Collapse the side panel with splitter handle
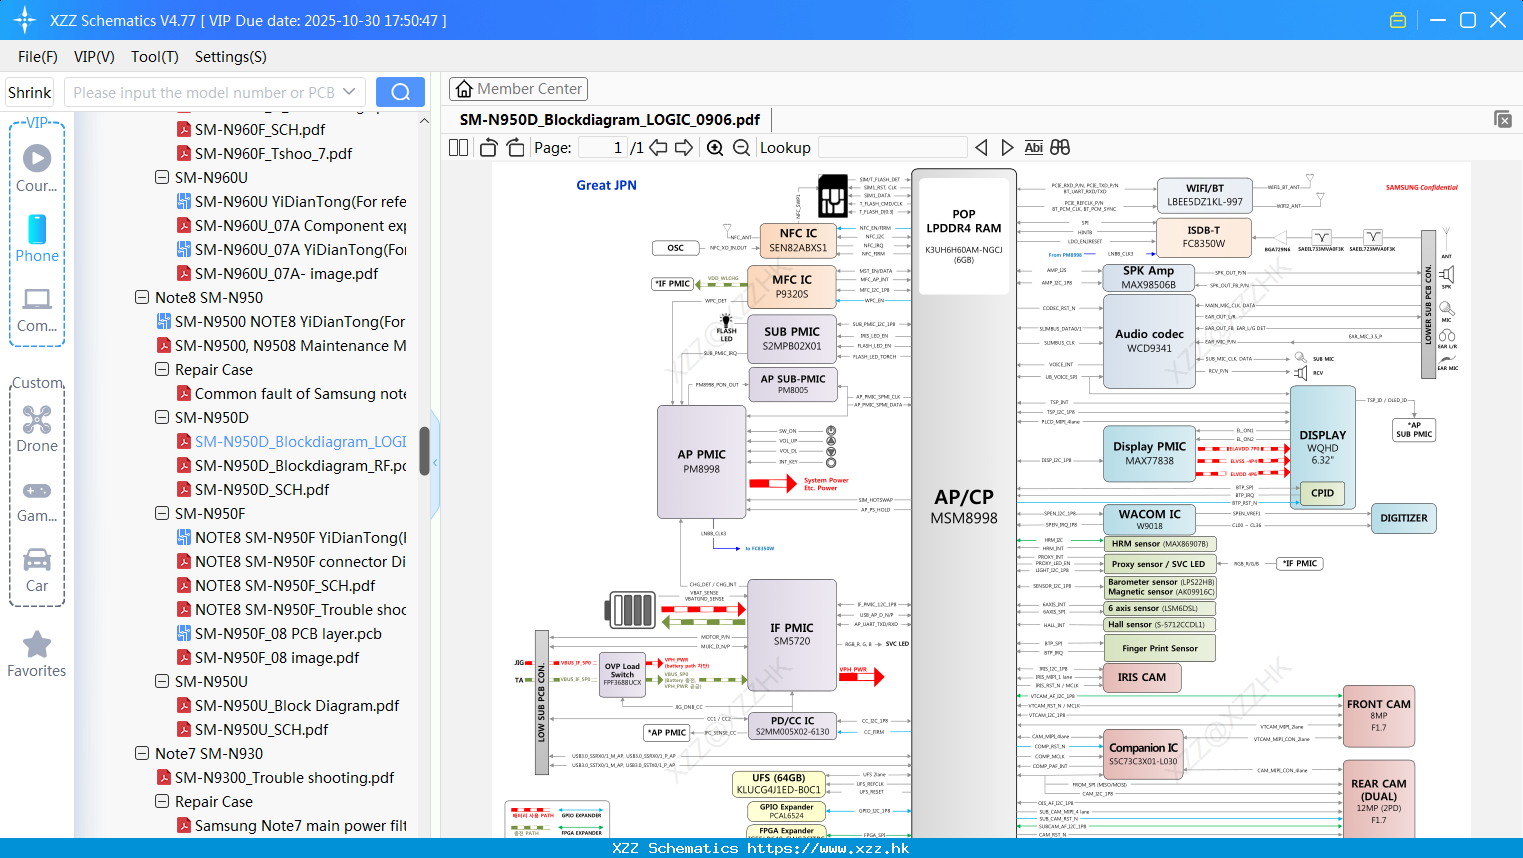The width and height of the screenshot is (1523, 858). pyautogui.click(x=435, y=462)
